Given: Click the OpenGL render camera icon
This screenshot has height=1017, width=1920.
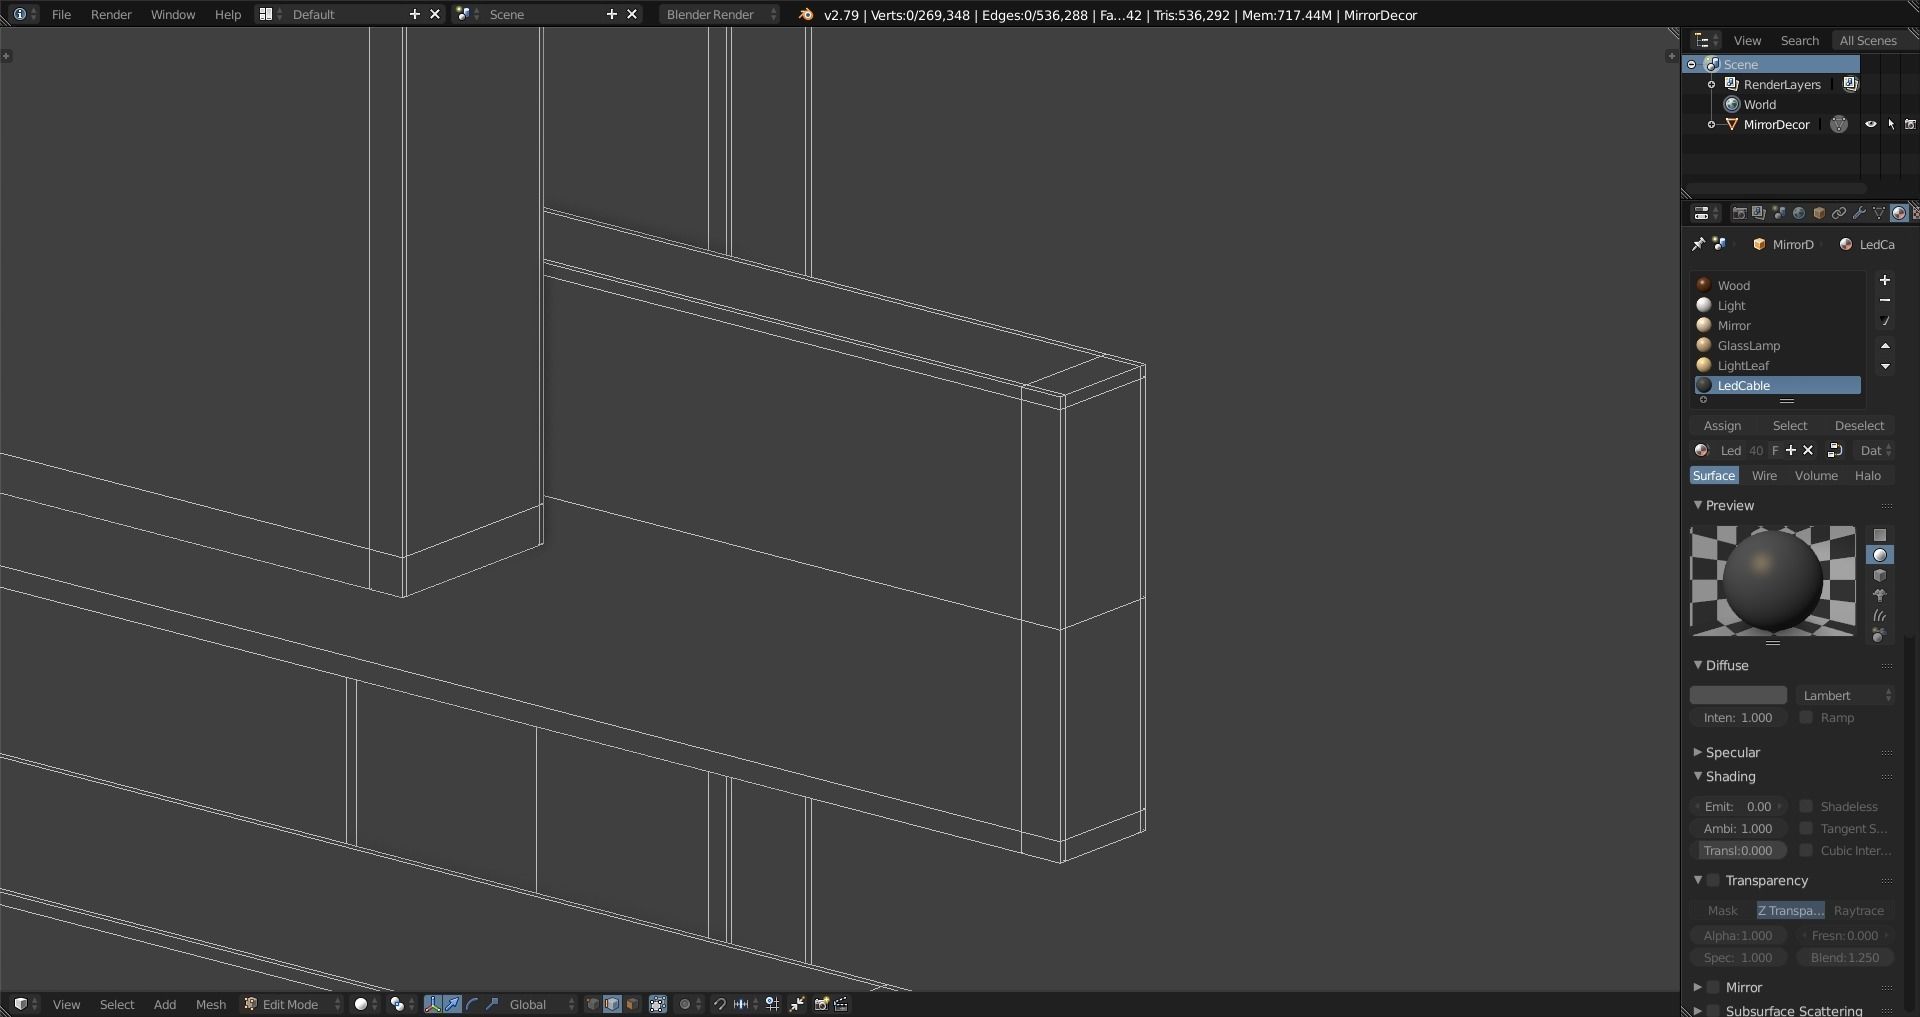Looking at the screenshot, I should coord(821,1004).
